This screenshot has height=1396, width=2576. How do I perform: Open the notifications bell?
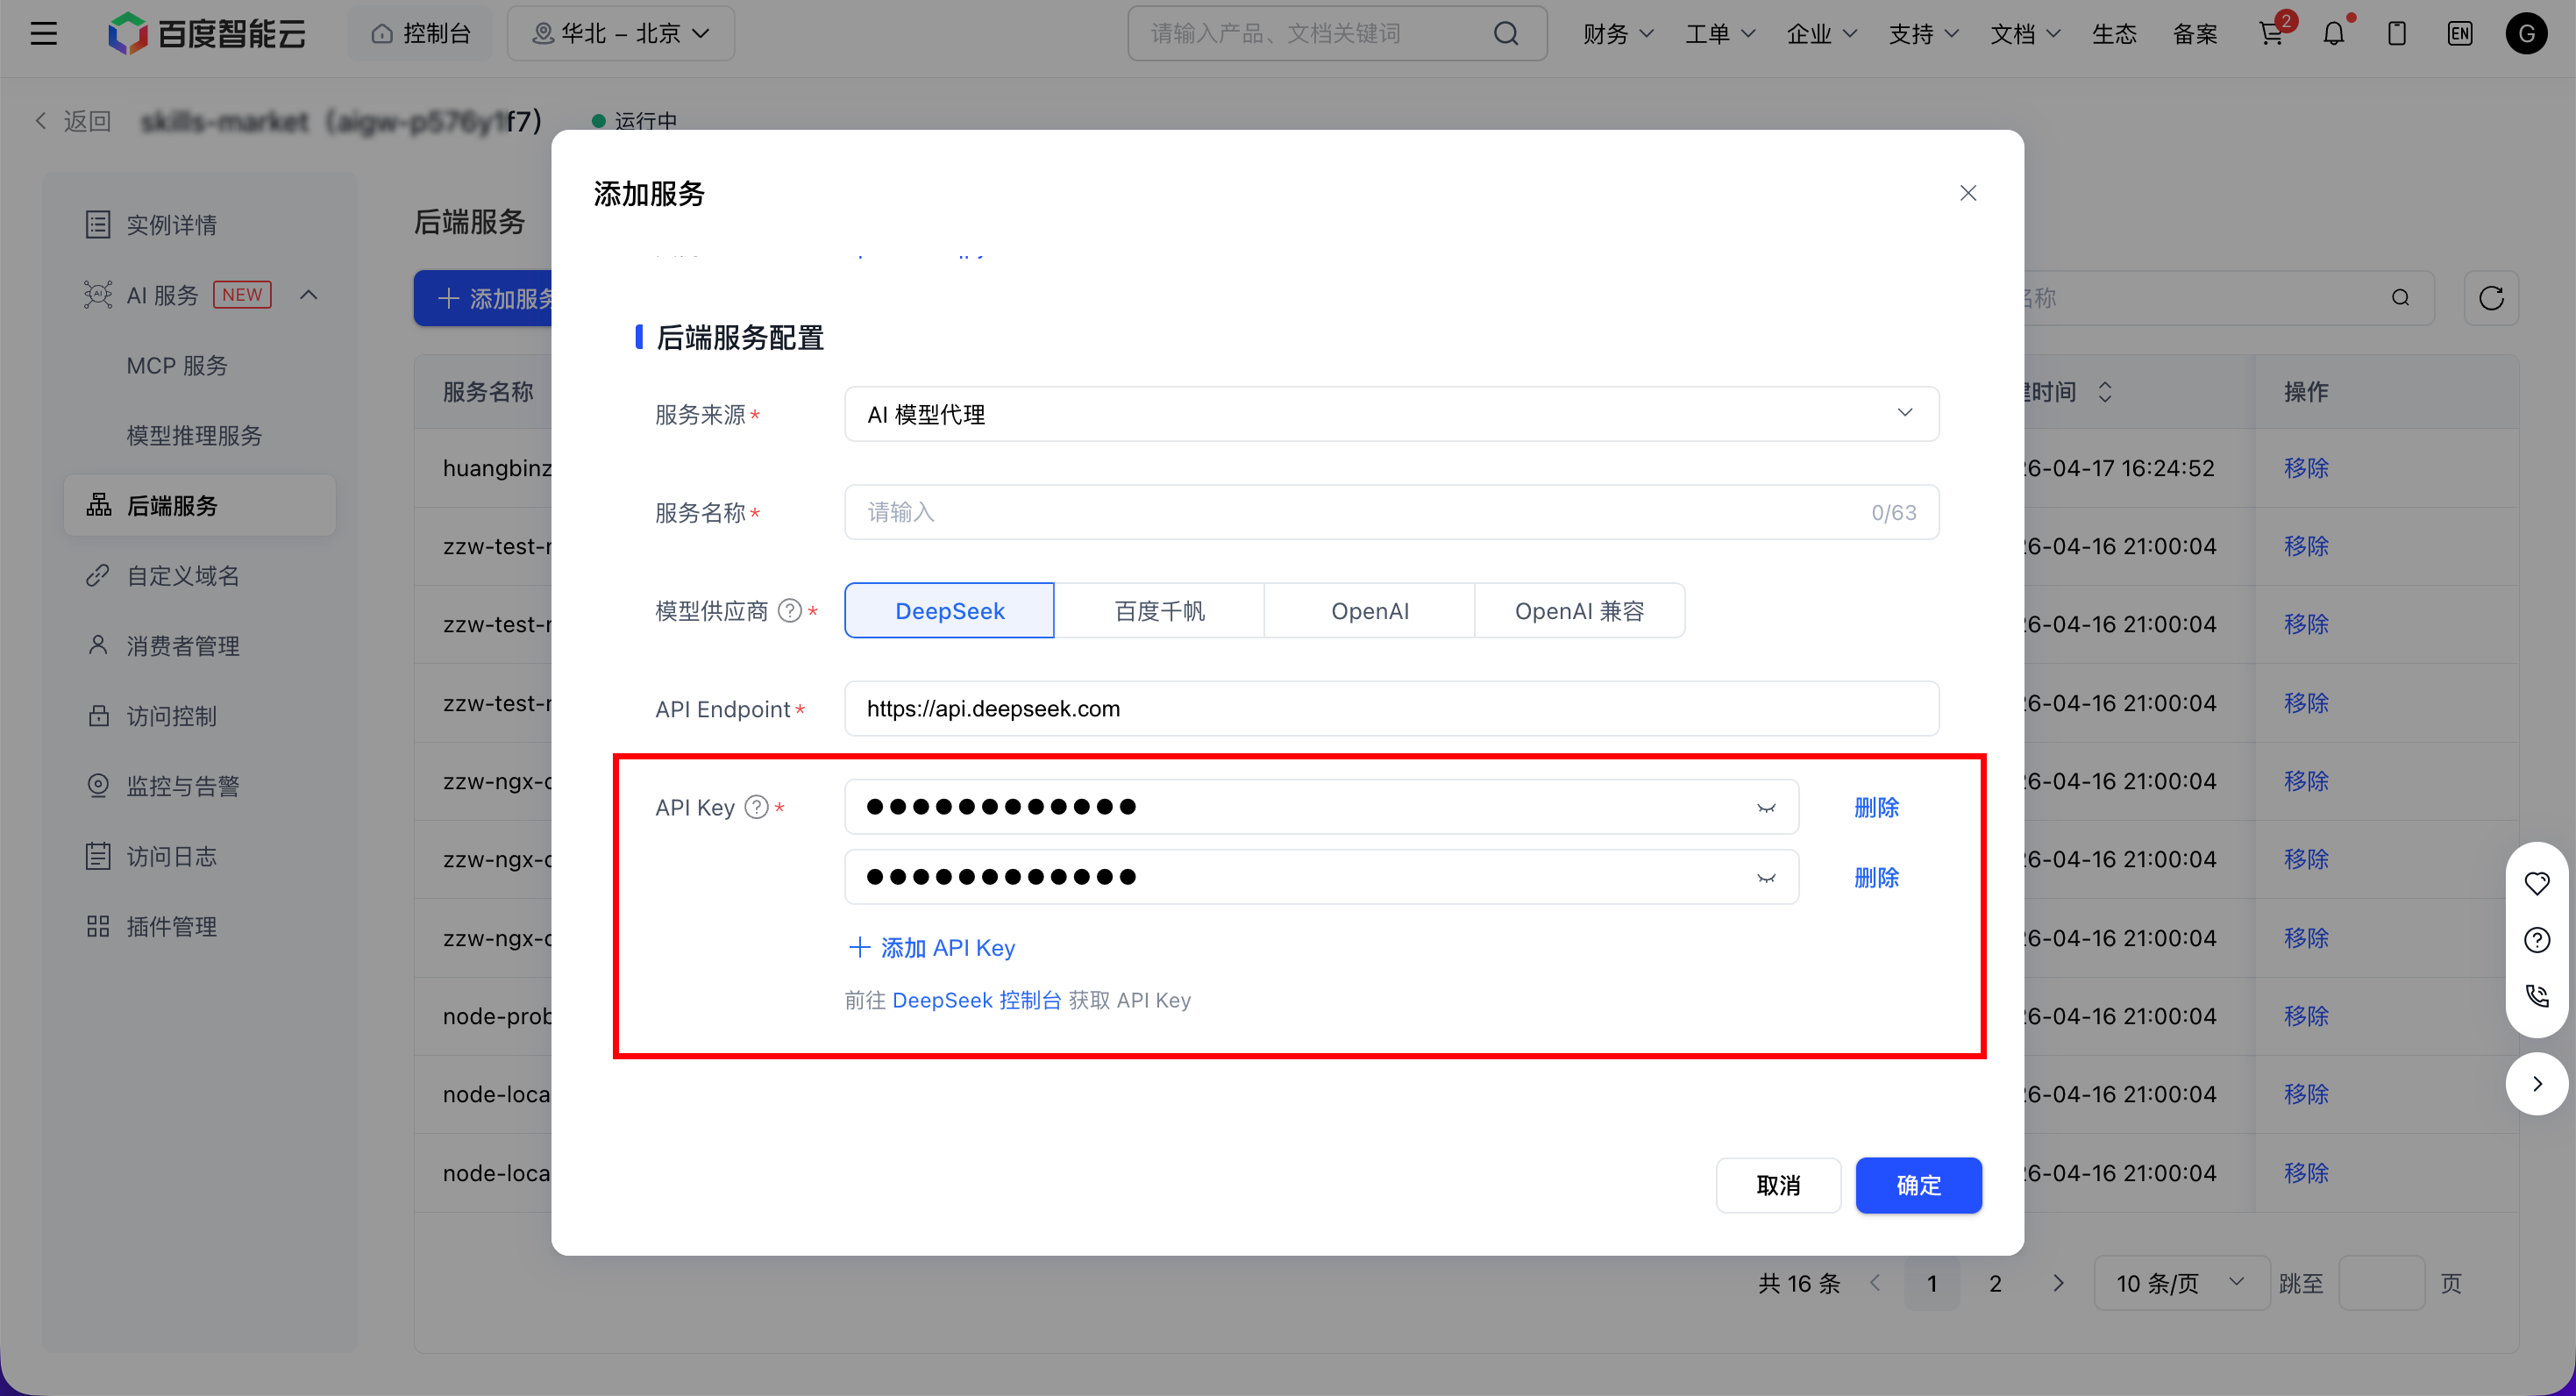pyautogui.click(x=2334, y=34)
